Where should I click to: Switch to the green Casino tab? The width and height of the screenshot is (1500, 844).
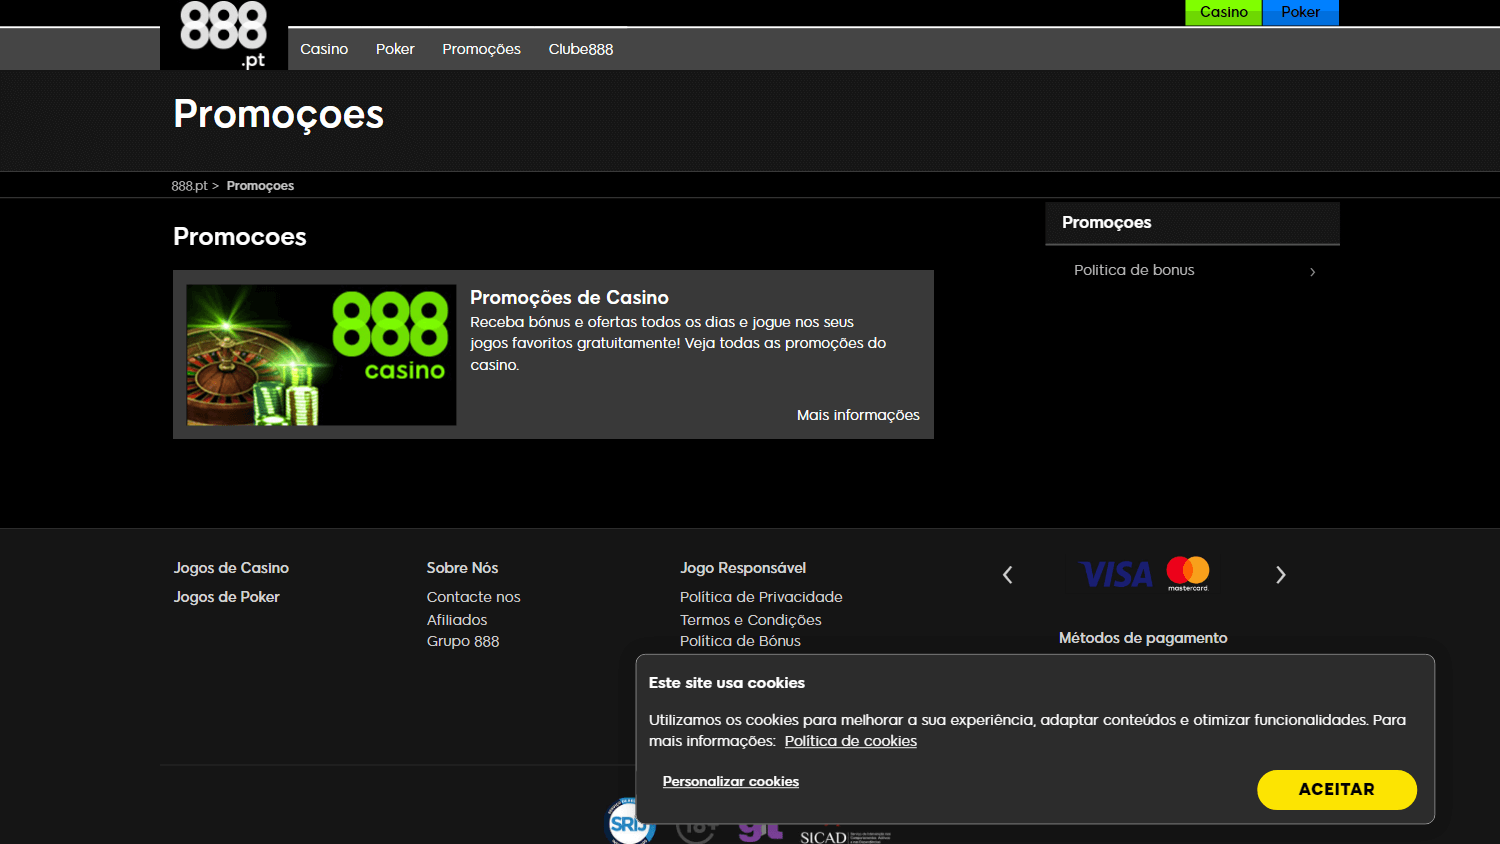[1223, 12]
